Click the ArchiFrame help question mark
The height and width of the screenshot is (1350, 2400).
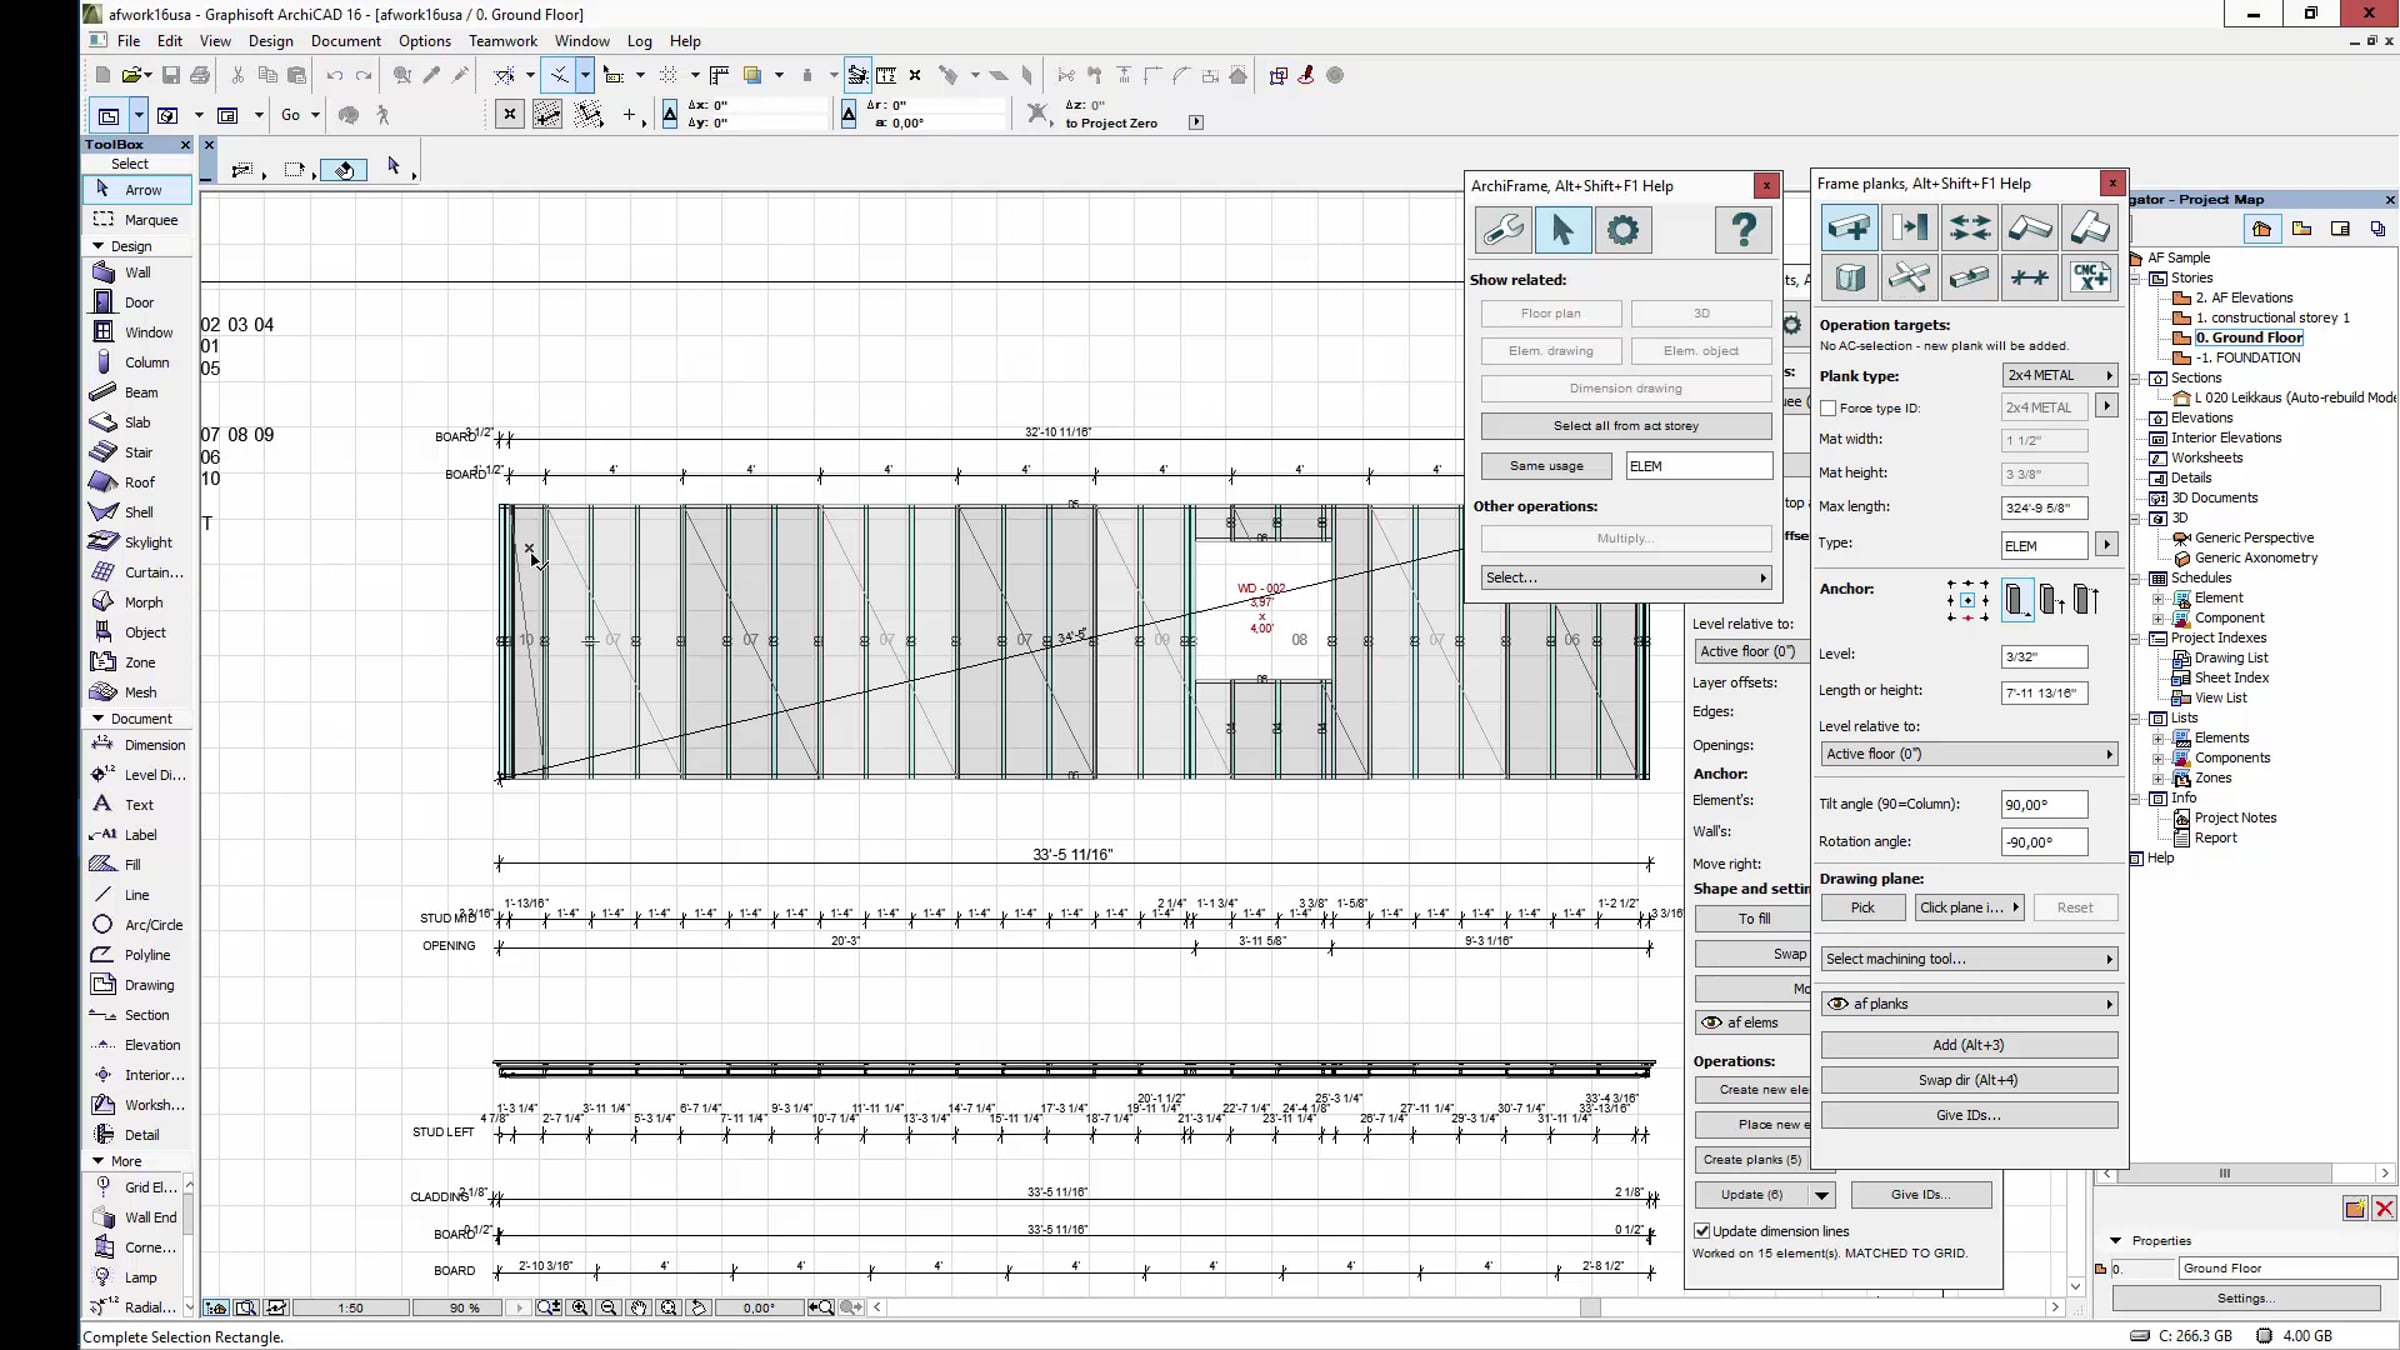point(1743,230)
